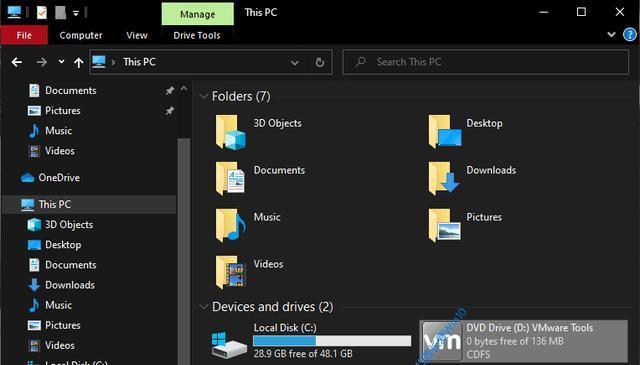Screen dimensions: 640x365
Task: Open Music under This PC in tree
Action: pos(58,305)
